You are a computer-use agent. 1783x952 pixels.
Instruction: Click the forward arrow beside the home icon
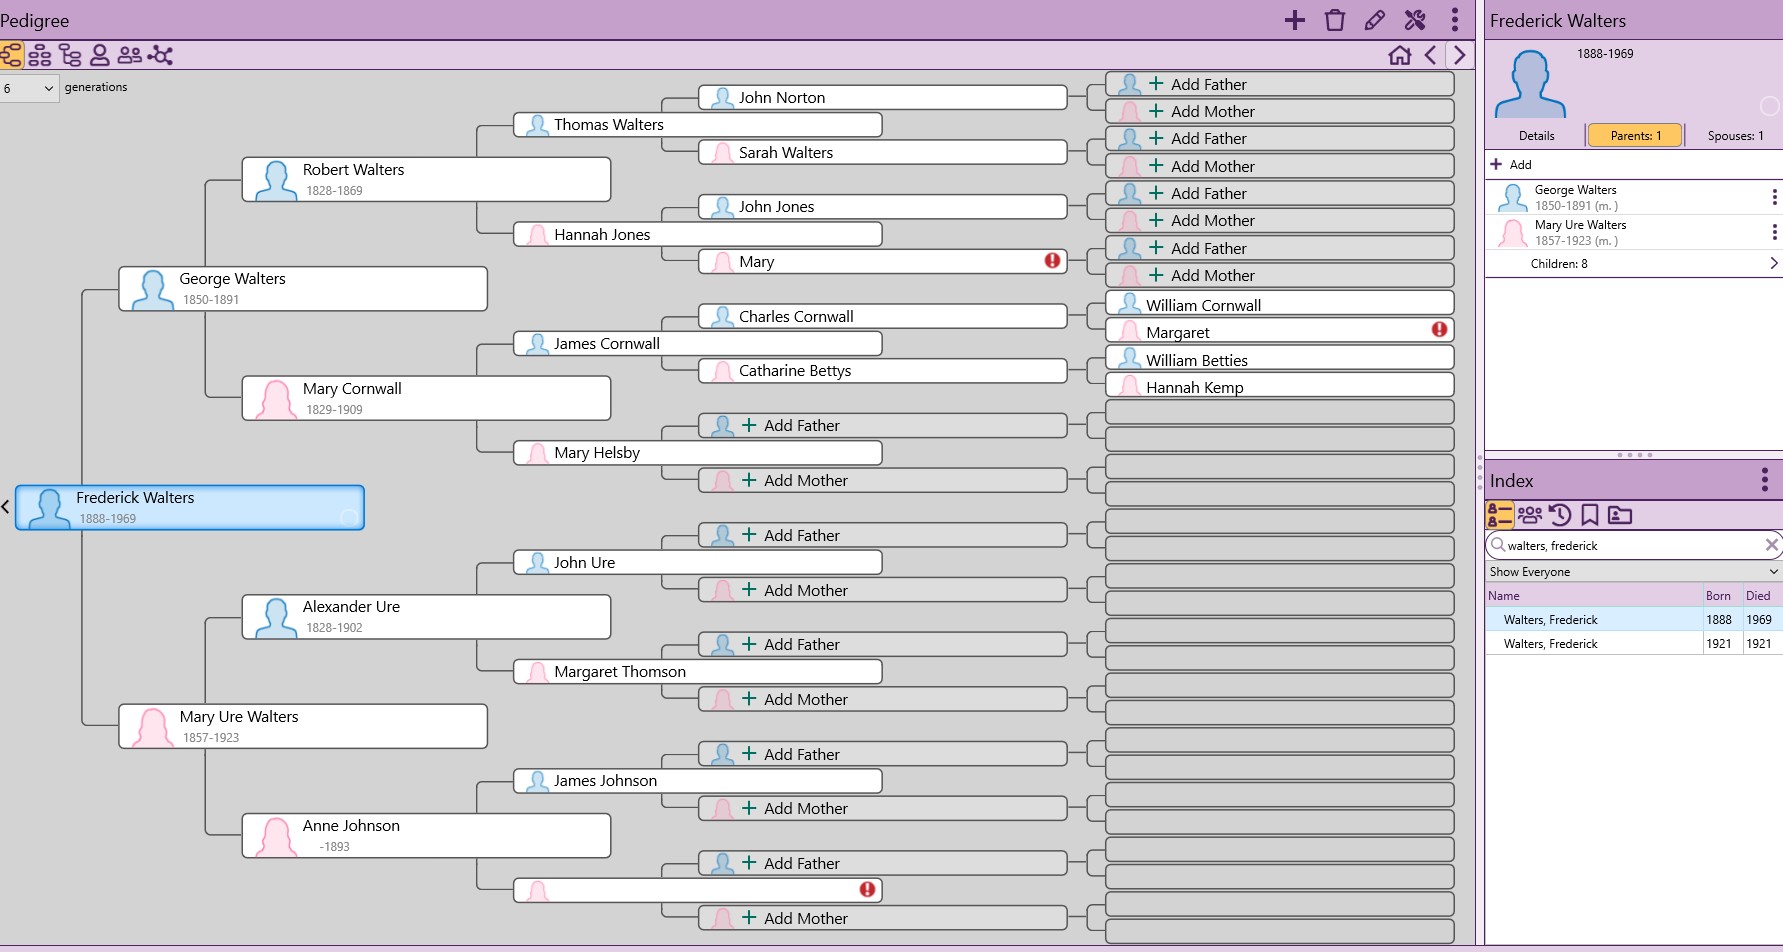click(x=1460, y=55)
